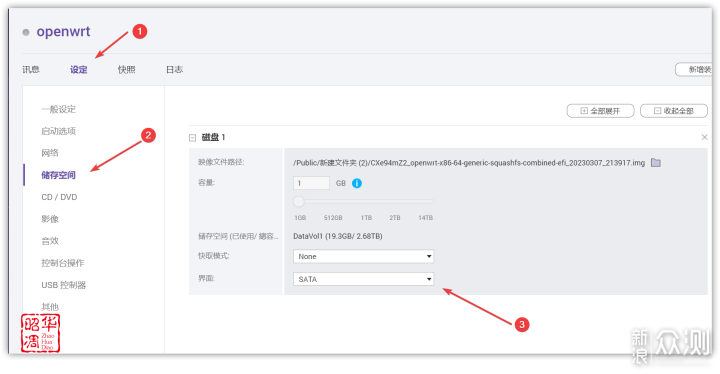
Task: Select USB 控制器 in the sidebar
Action: click(x=63, y=285)
